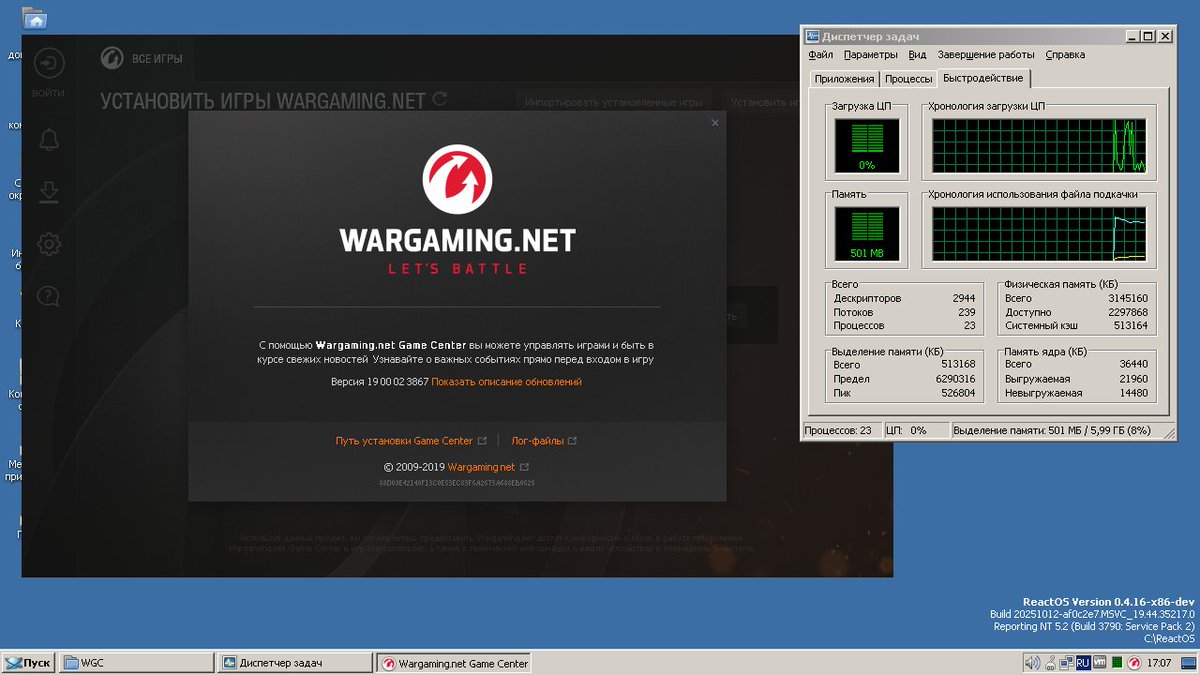Click the green CPU usage tray icon
The width and height of the screenshot is (1200, 675).
click(1116, 662)
